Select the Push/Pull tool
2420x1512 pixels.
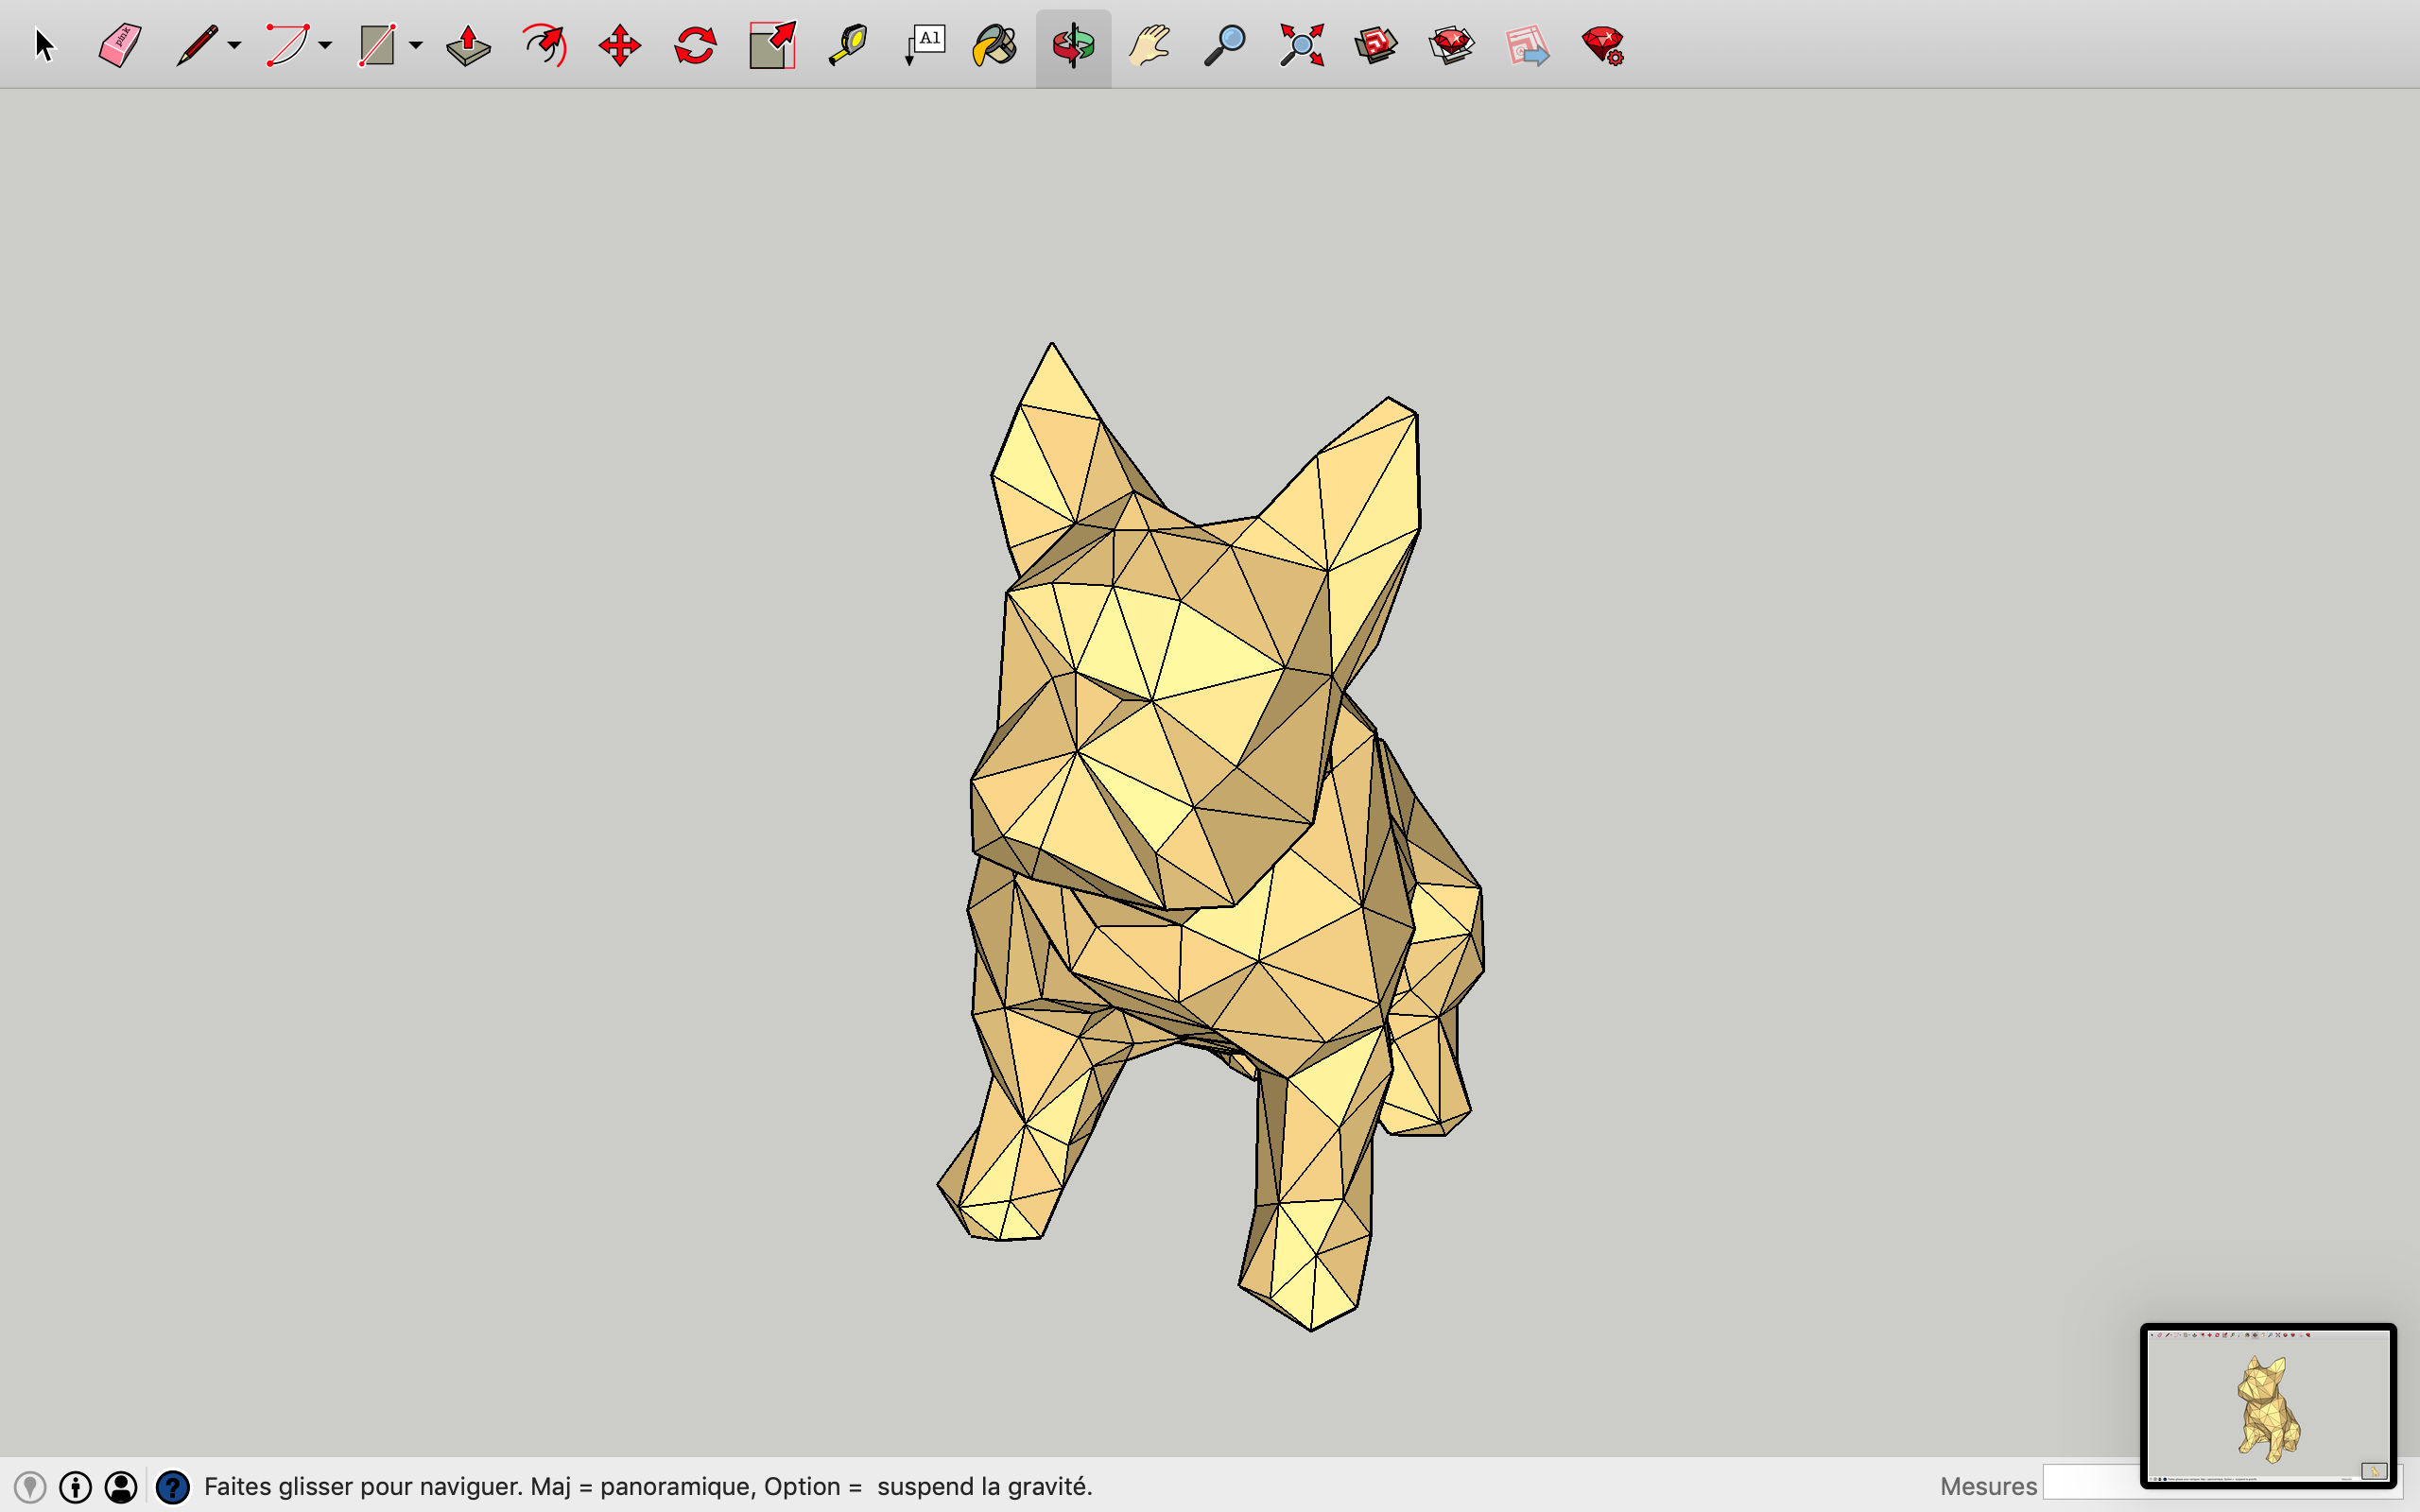point(468,46)
